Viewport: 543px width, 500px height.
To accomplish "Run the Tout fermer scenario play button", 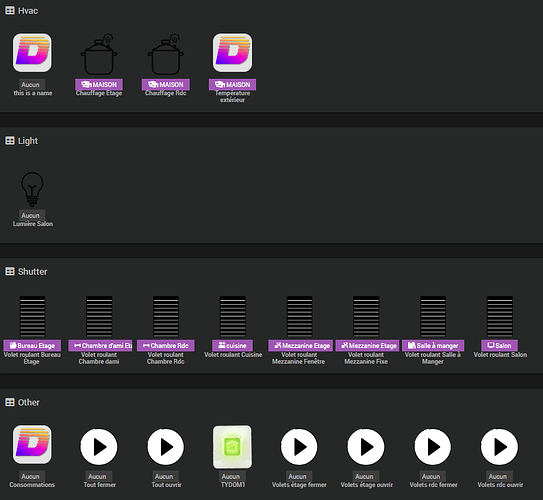I will (x=99, y=447).
